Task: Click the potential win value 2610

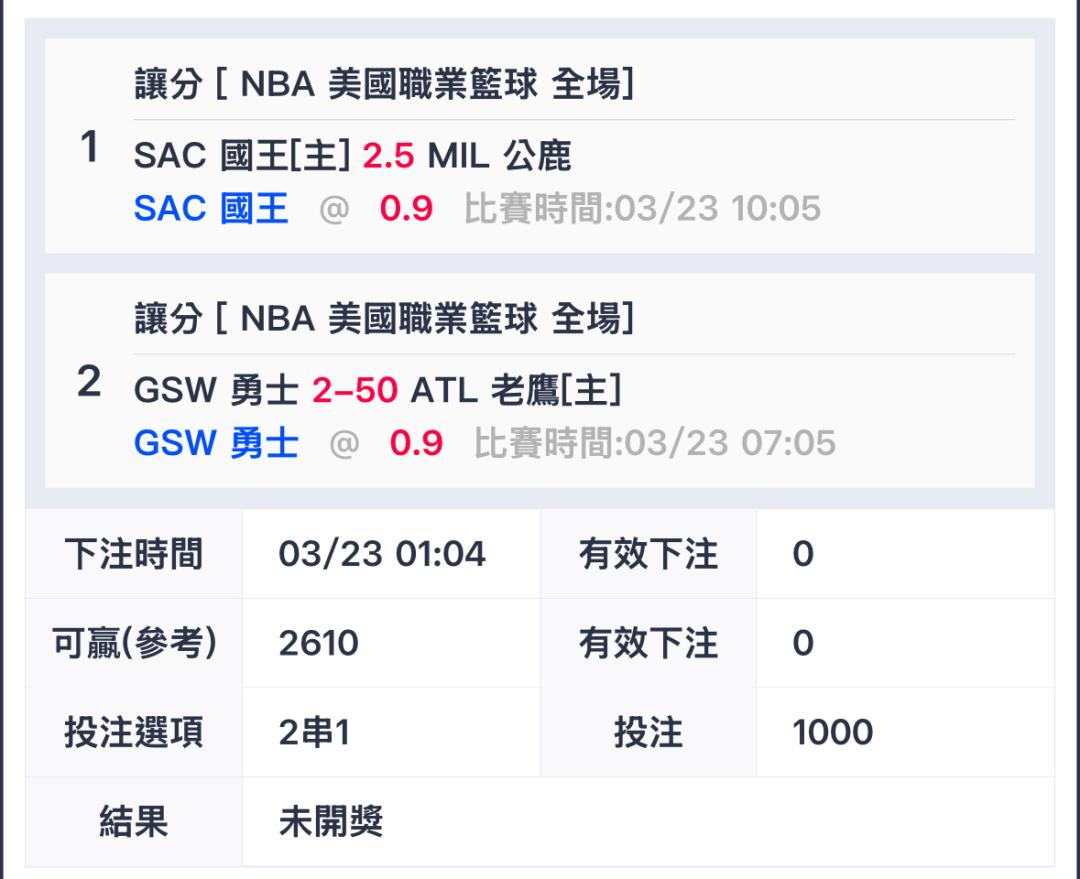Action: pos(318,643)
